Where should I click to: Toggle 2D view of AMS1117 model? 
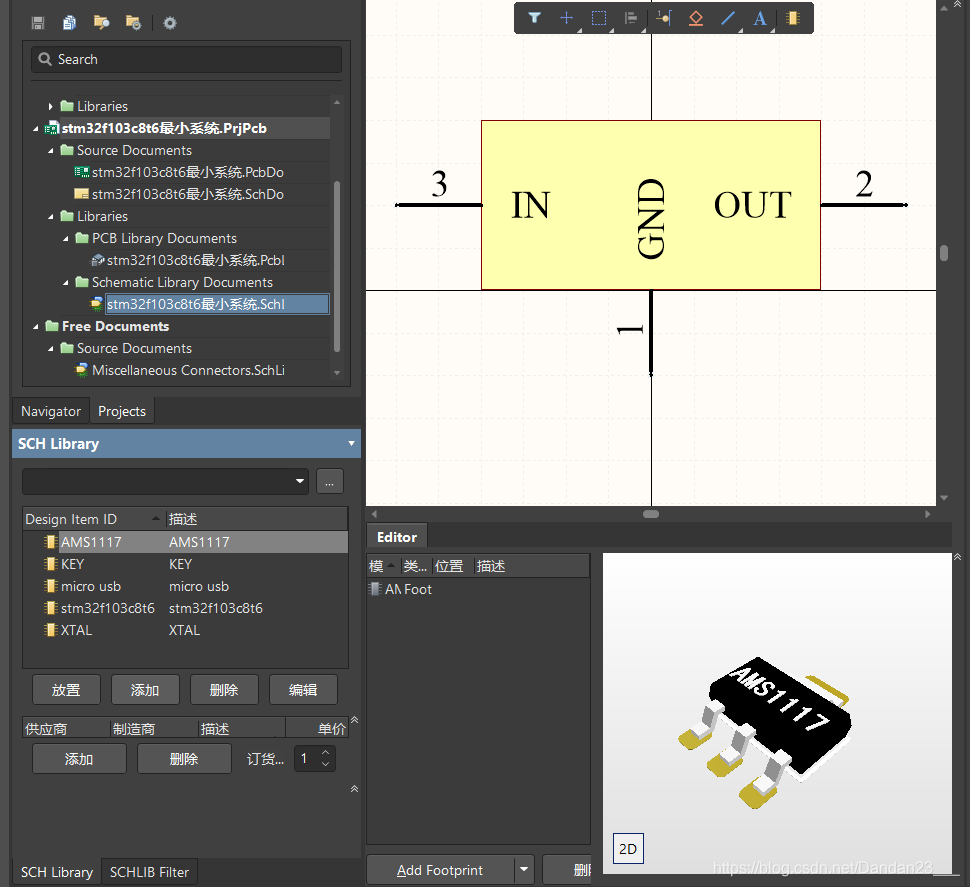[x=628, y=850]
